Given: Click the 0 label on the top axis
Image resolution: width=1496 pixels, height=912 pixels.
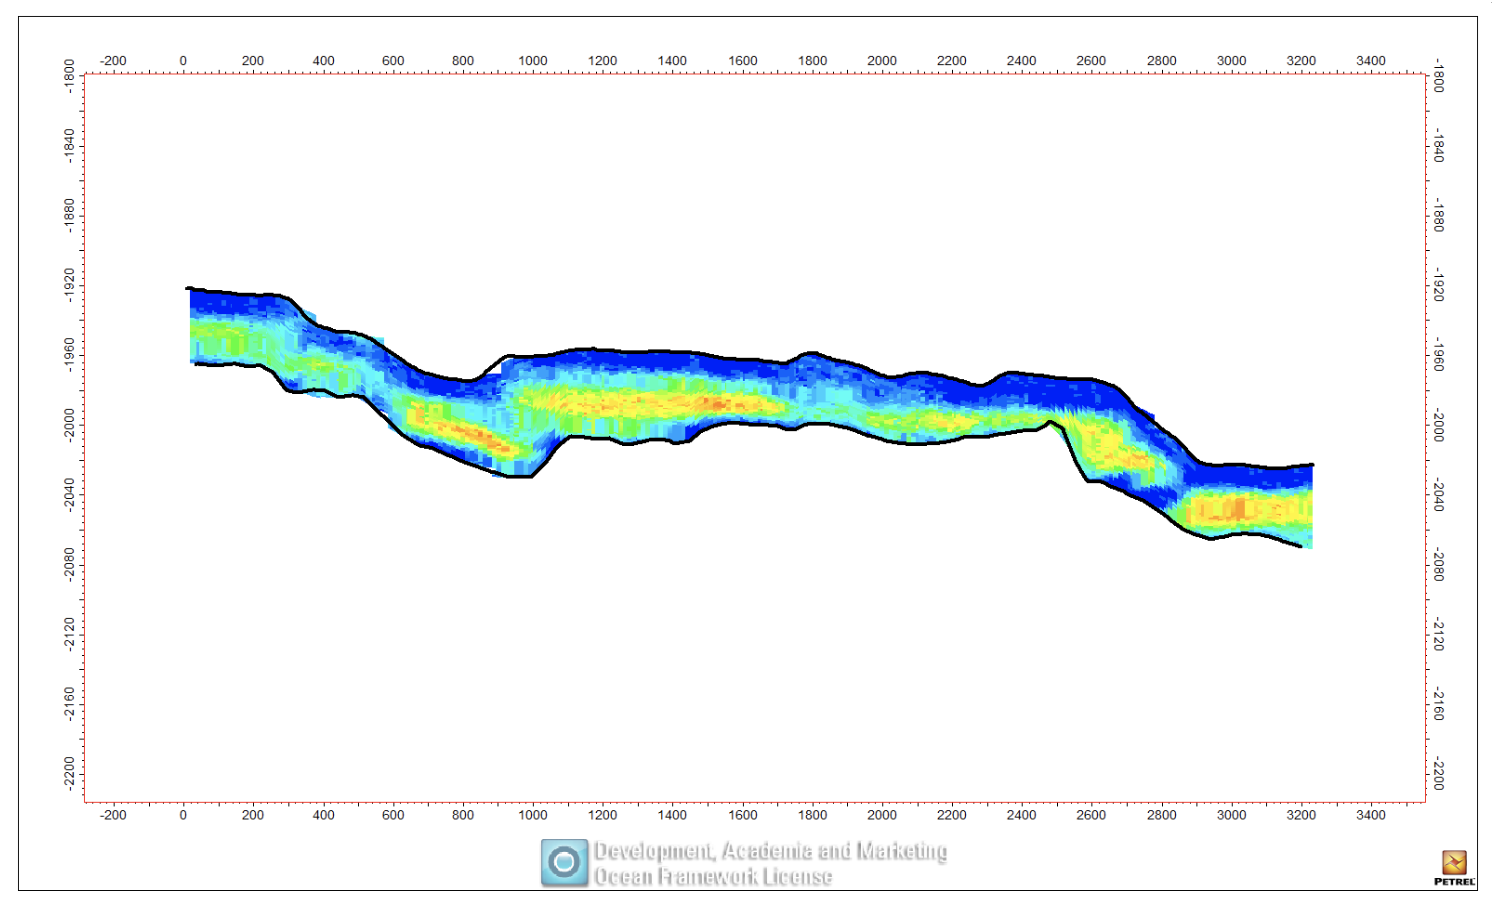Looking at the screenshot, I should (183, 61).
